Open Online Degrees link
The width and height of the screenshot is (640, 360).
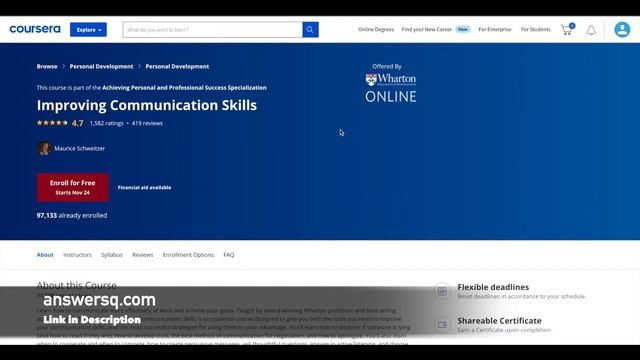coord(376,29)
